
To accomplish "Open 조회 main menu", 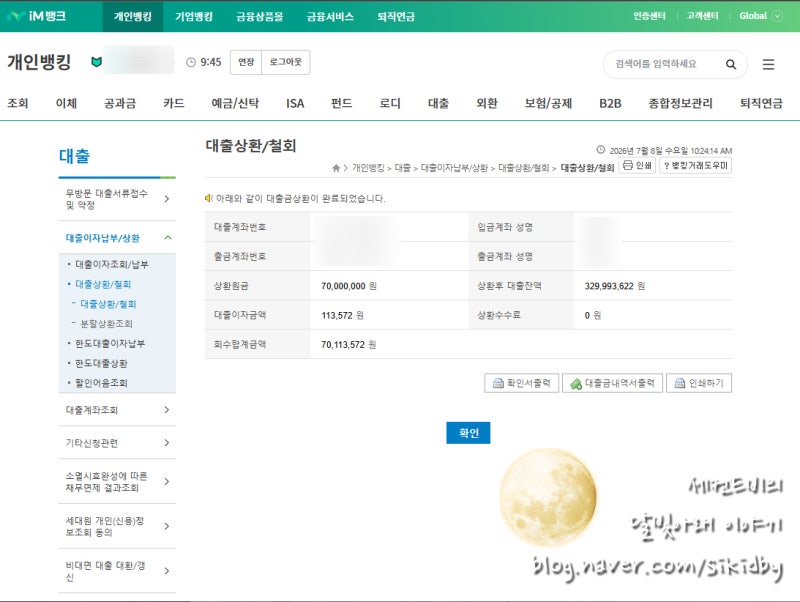I will coord(18,103).
